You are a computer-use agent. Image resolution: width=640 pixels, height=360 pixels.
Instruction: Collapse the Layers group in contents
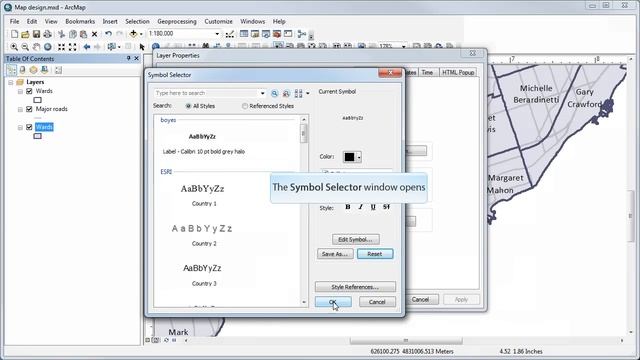[x=11, y=82]
